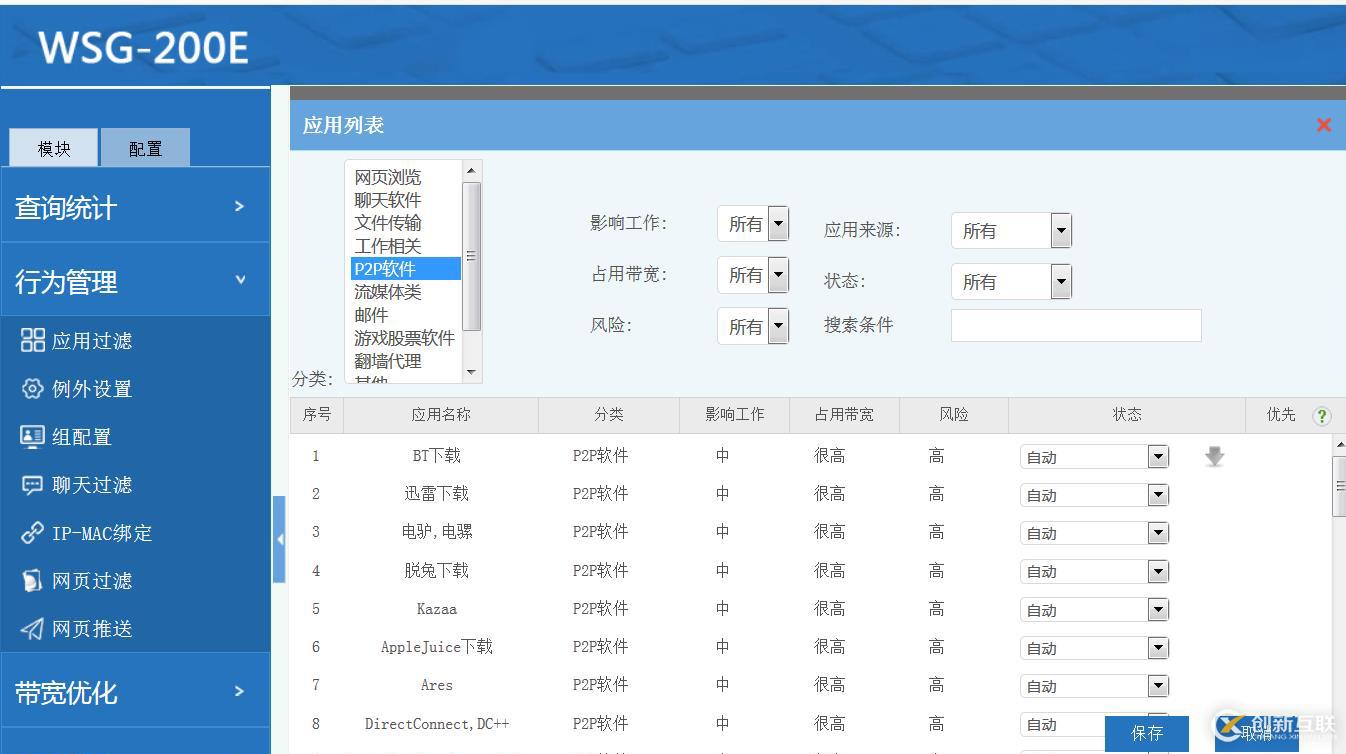Viewport: 1346px width, 754px height.
Task: Select the Ares application name
Action: [437, 685]
